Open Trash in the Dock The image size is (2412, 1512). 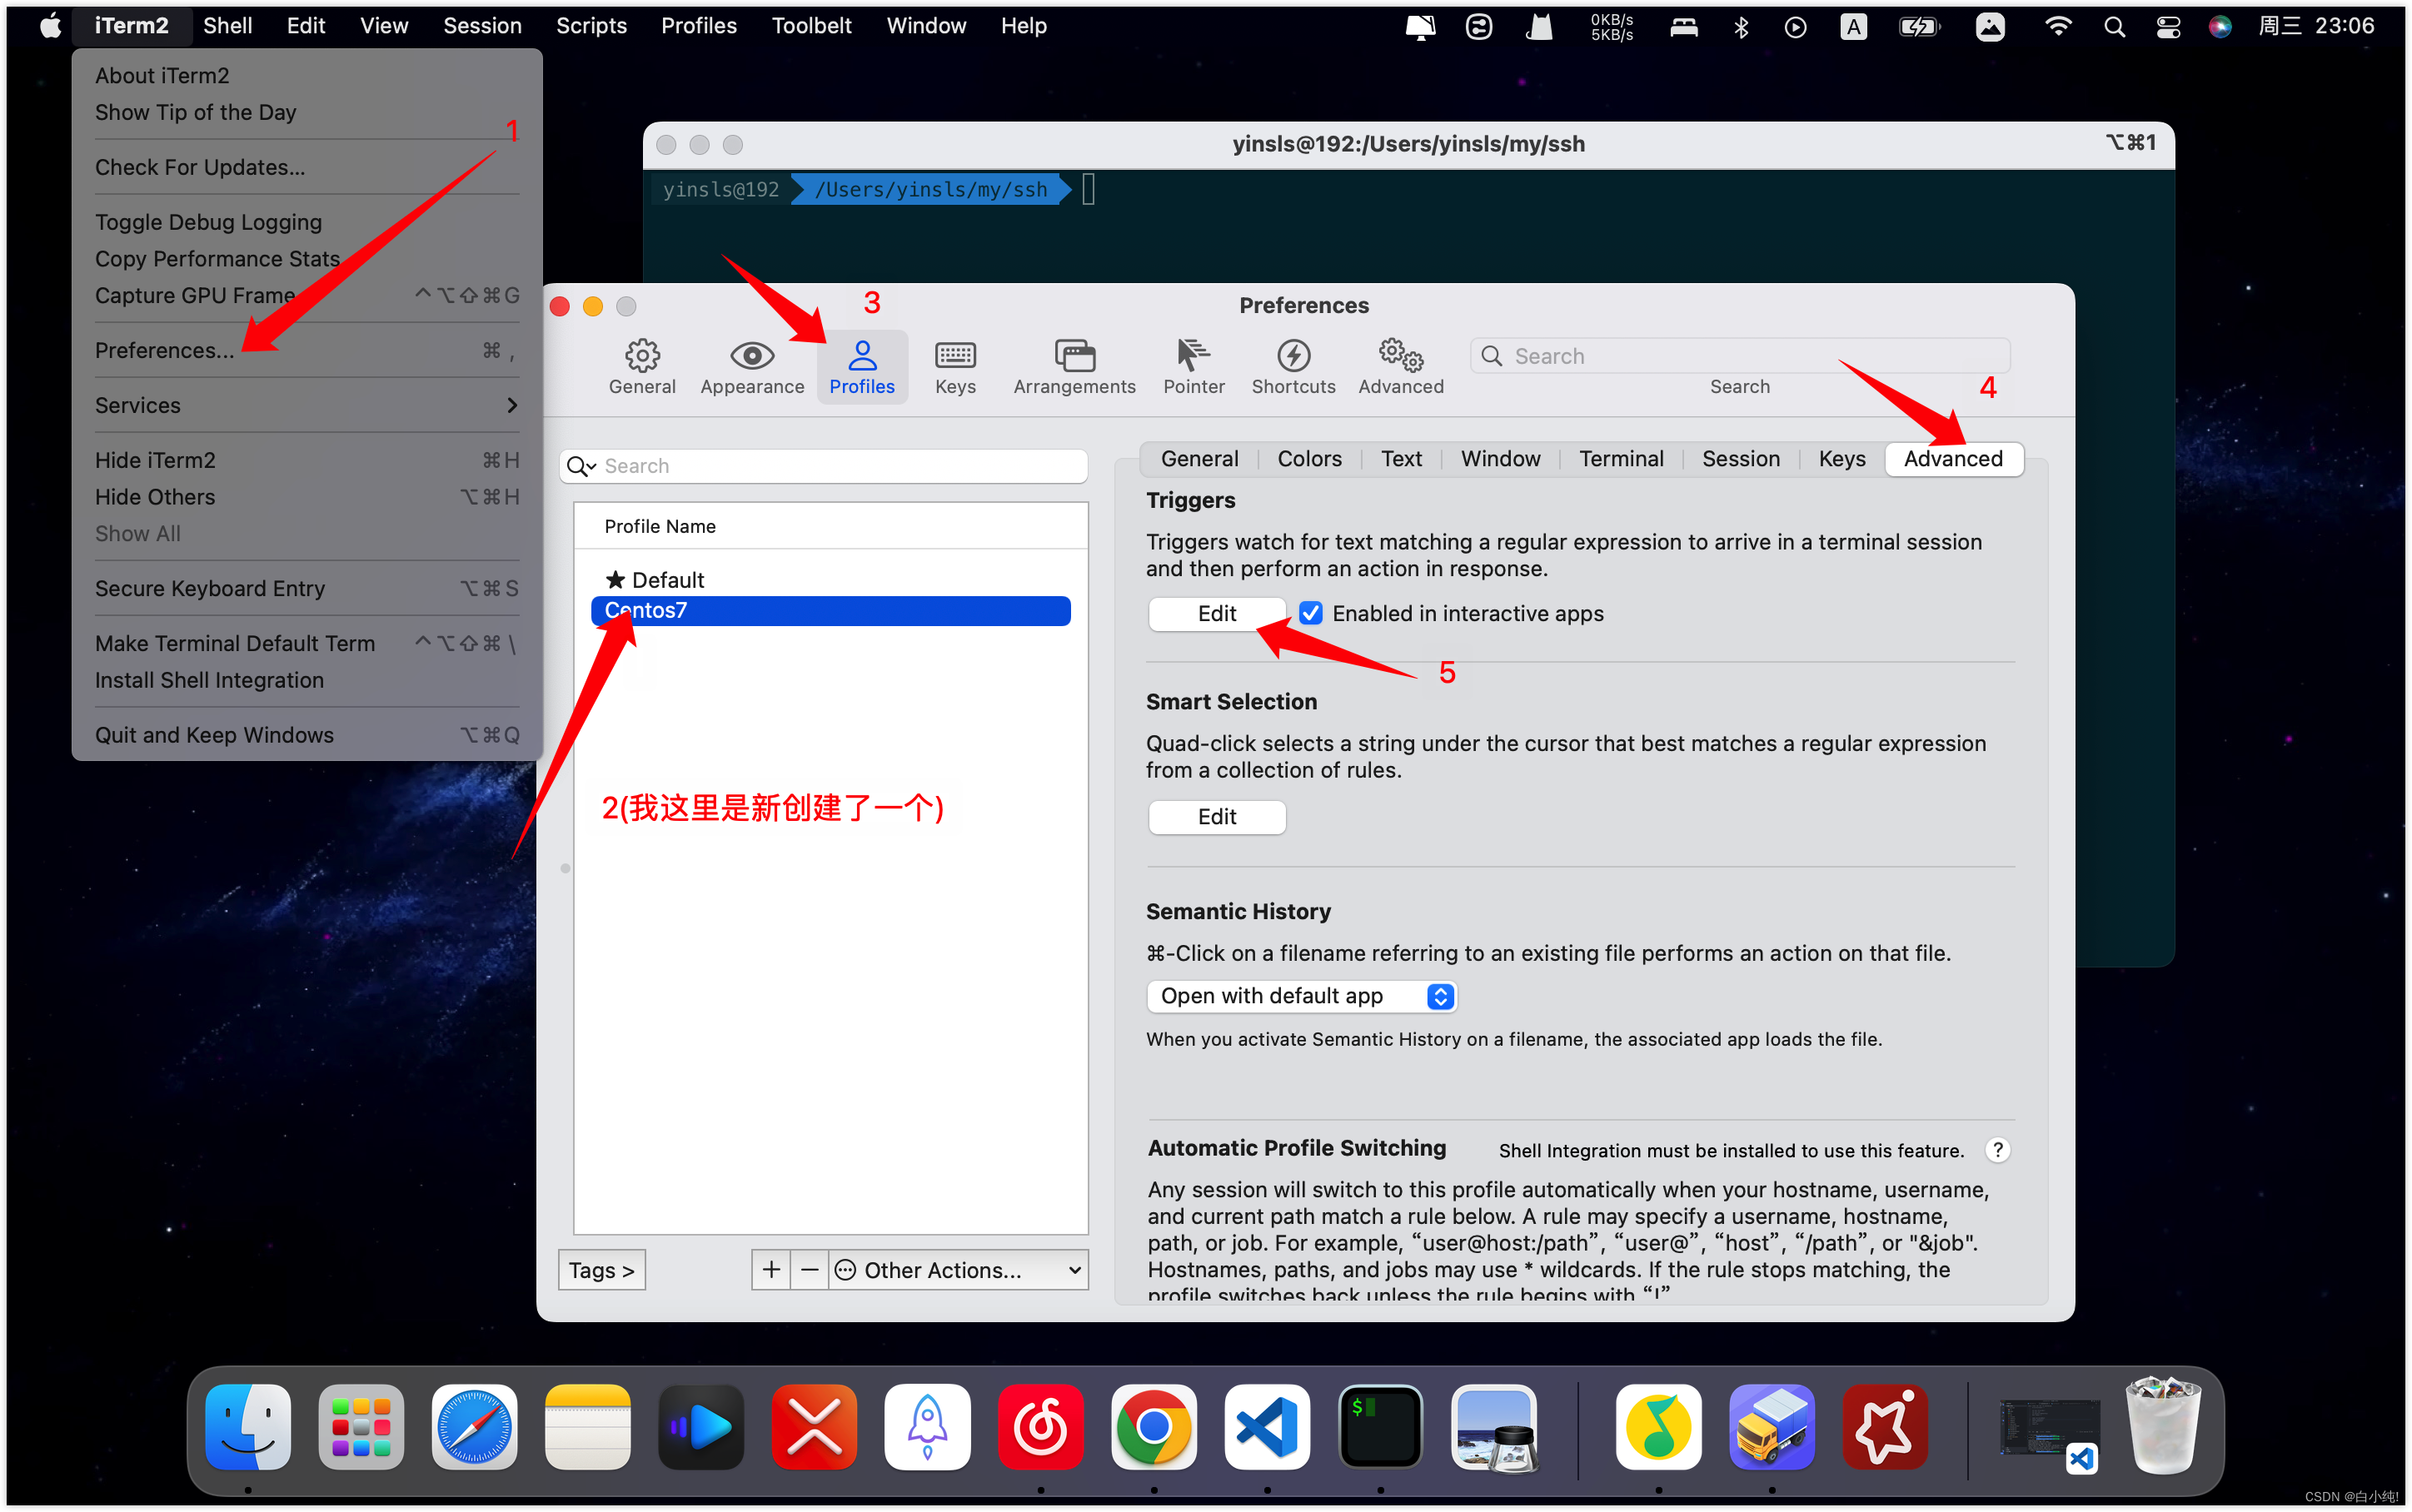point(2162,1427)
